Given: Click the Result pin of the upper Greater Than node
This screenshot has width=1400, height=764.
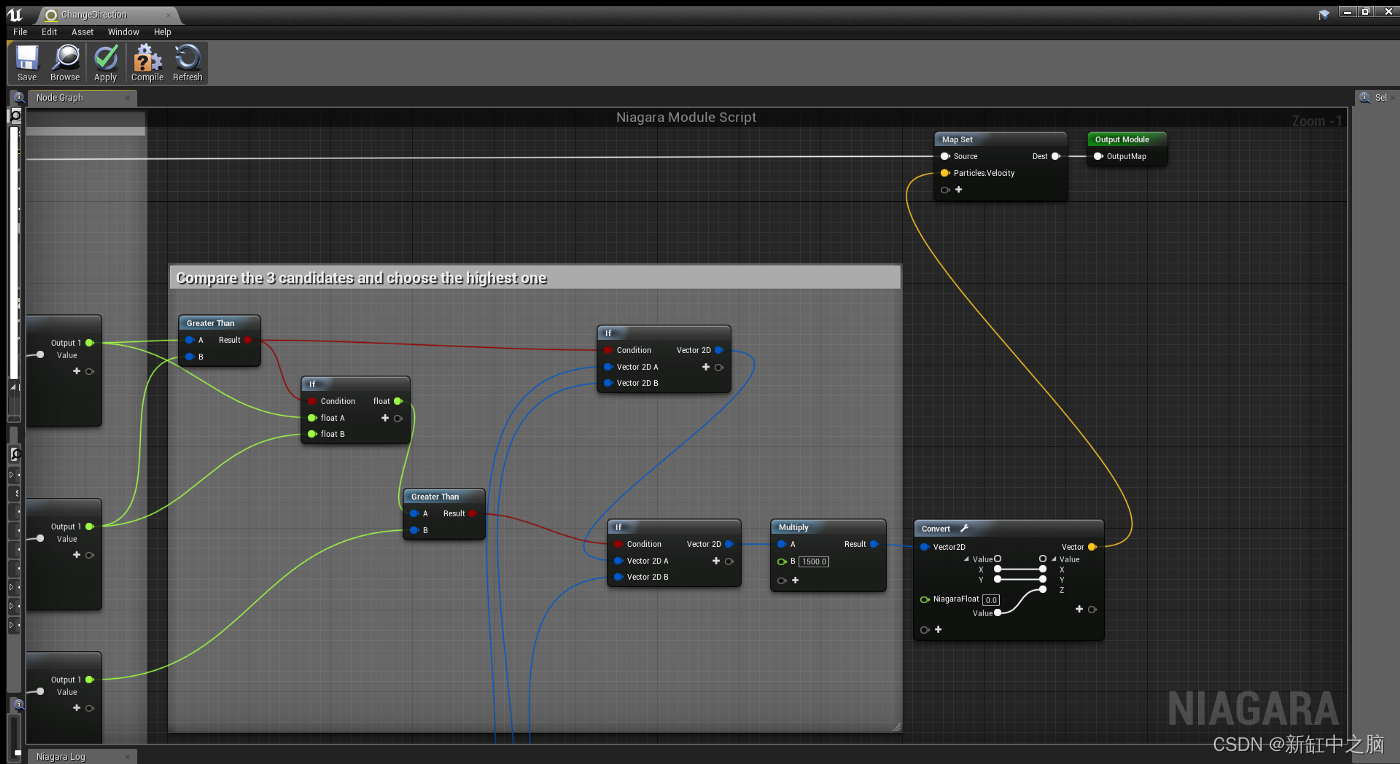Looking at the screenshot, I should (248, 340).
